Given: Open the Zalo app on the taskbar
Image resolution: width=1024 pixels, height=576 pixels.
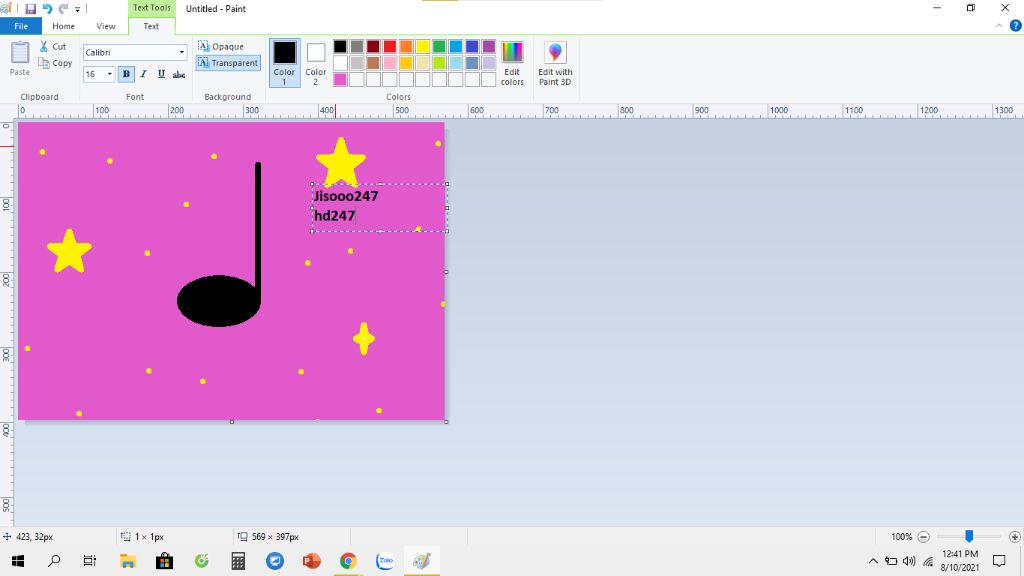Looking at the screenshot, I should coord(385,561).
